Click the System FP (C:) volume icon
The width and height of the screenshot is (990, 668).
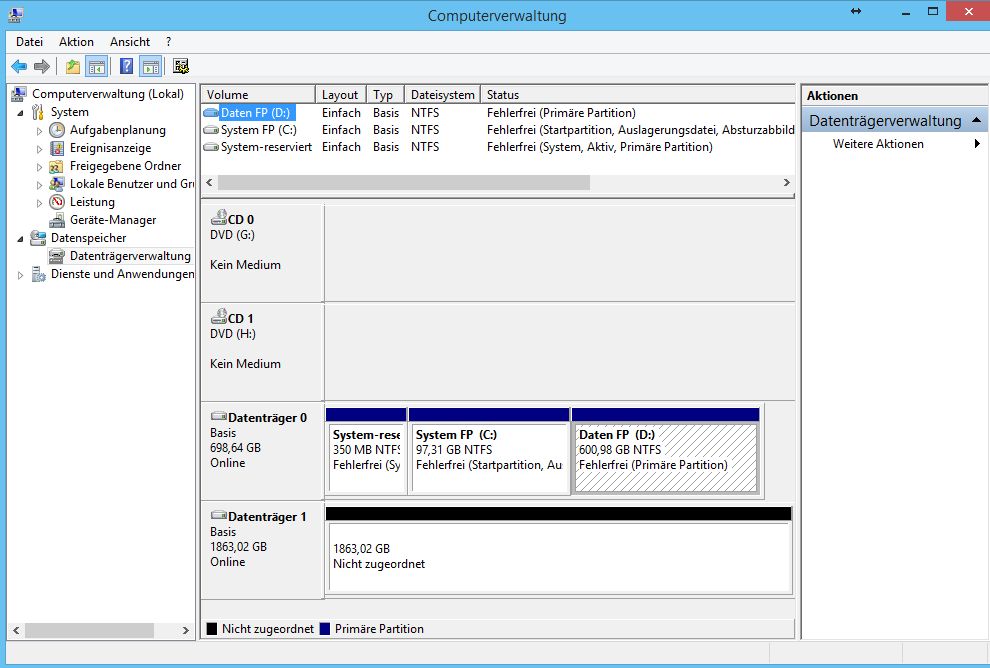(211, 130)
